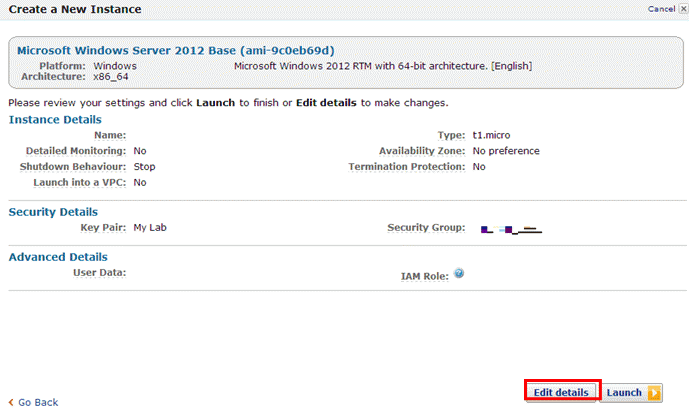The width and height of the screenshot is (689, 417).
Task: Select the Microsoft Windows Server 2012 Base title
Action: pyautogui.click(x=176, y=51)
